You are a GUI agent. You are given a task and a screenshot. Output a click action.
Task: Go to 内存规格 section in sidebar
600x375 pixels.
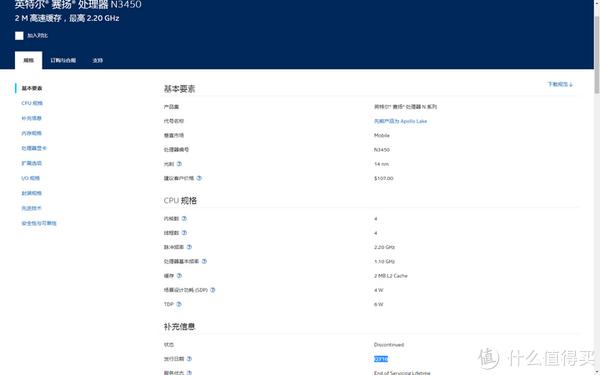coord(31,133)
